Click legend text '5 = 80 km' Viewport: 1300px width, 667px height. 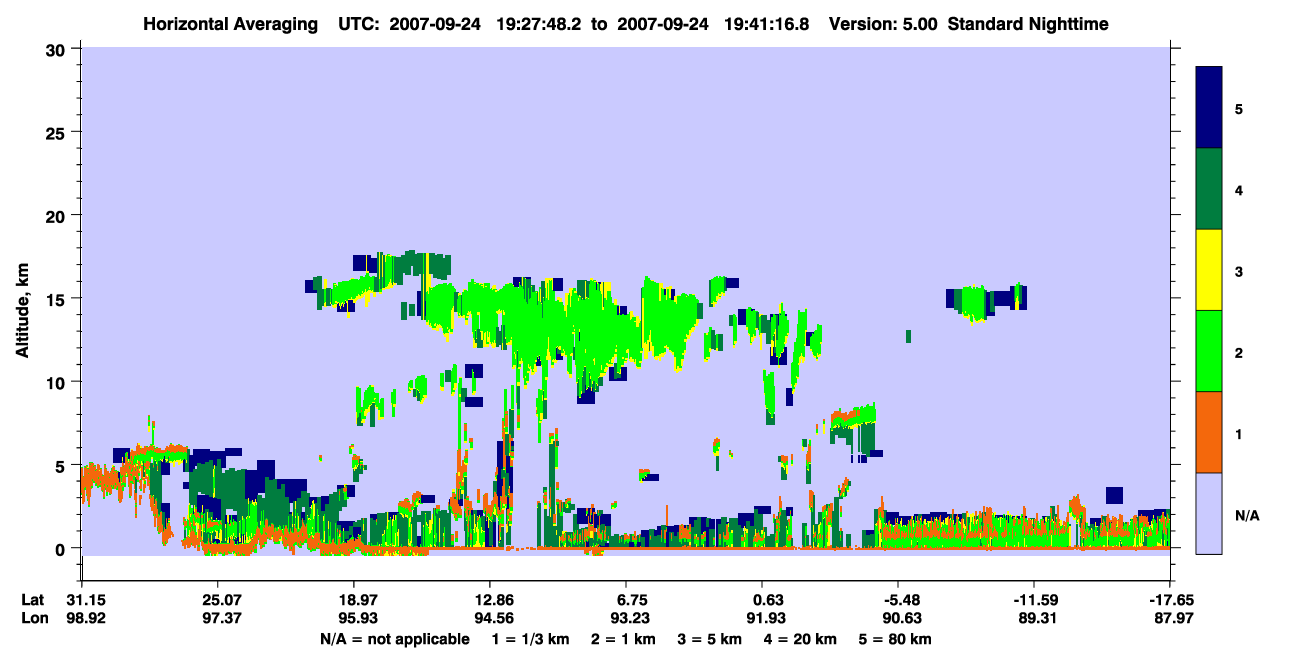(x=895, y=639)
